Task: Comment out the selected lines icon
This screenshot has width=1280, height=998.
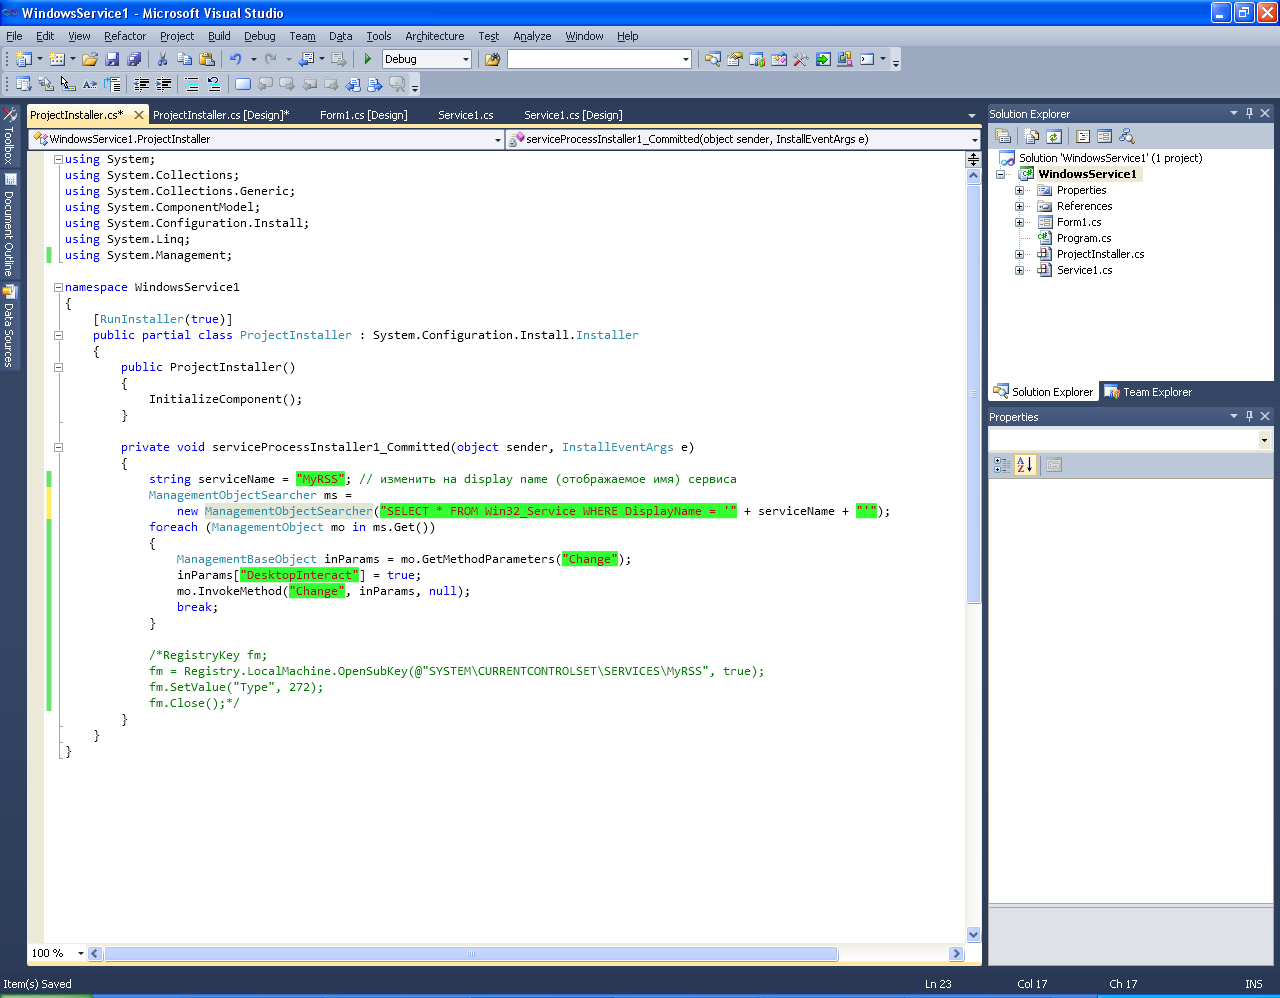Action: pos(192,84)
